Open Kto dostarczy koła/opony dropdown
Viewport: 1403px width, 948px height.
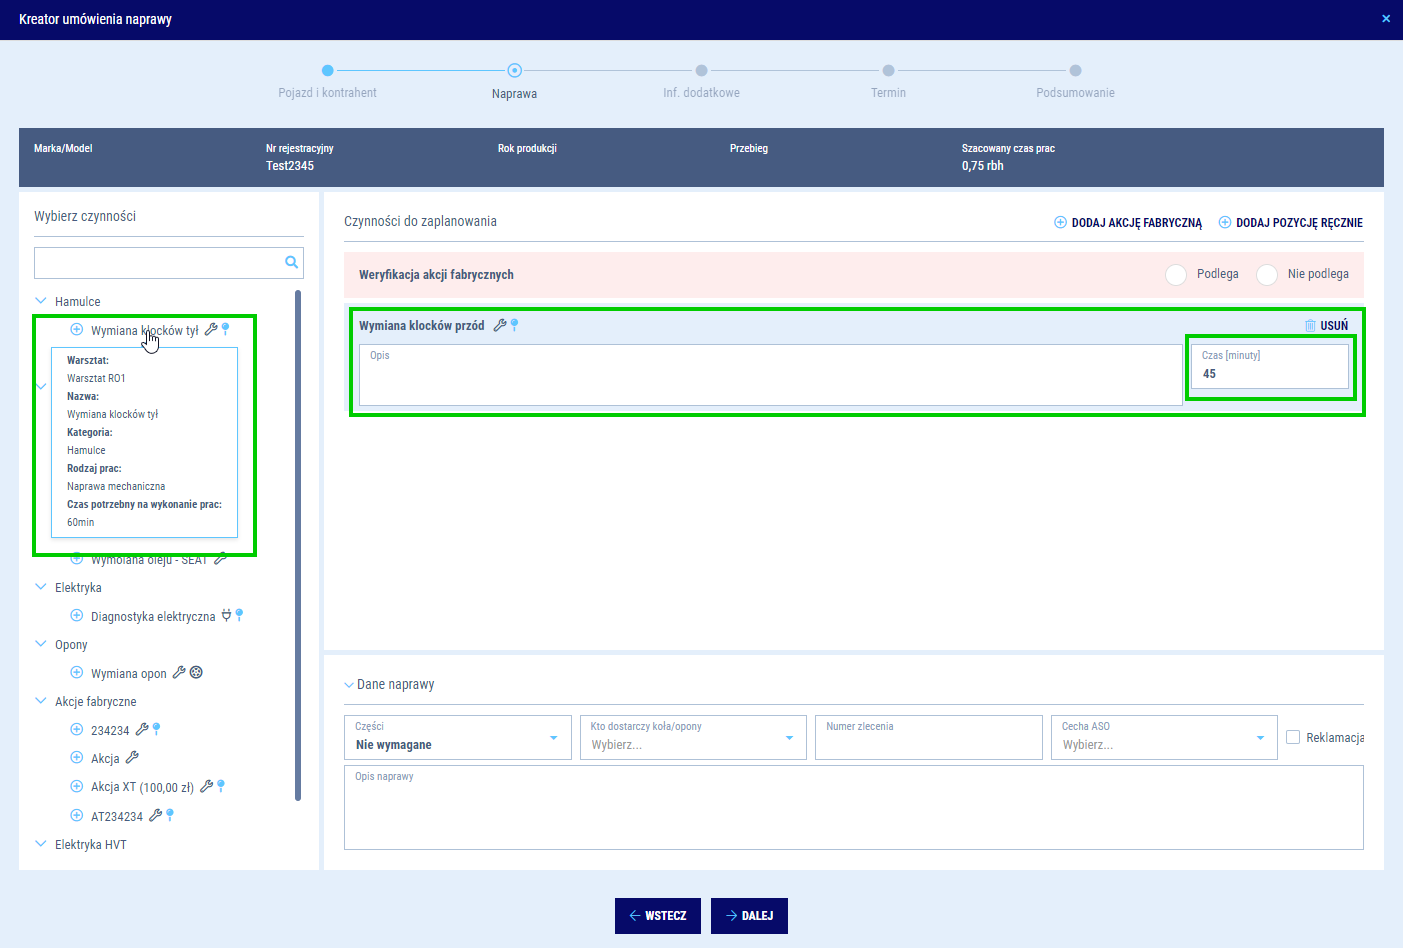point(693,738)
